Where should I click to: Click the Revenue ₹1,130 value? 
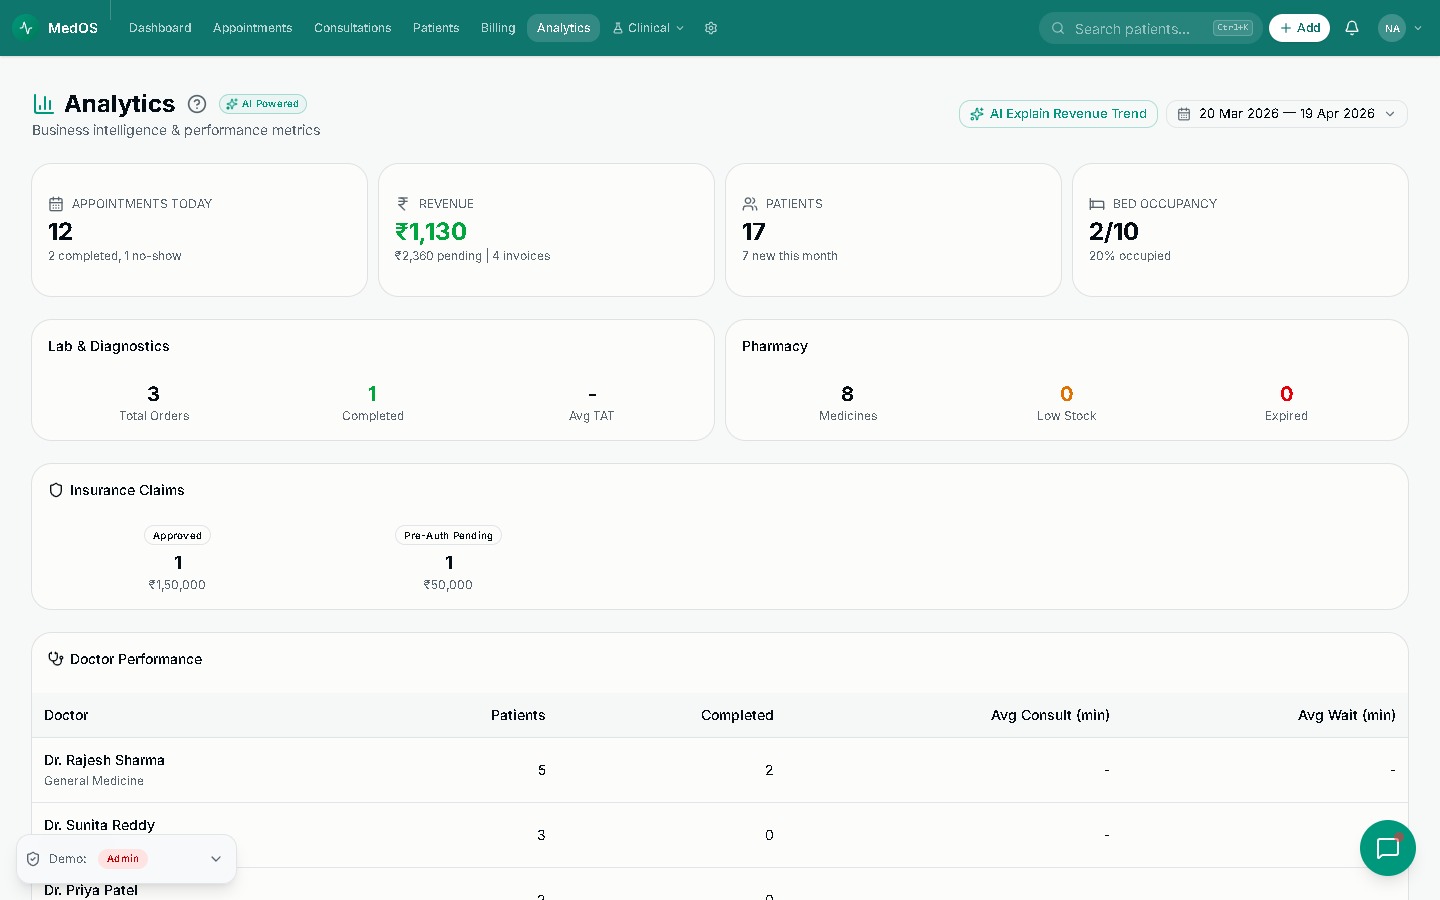click(x=431, y=232)
